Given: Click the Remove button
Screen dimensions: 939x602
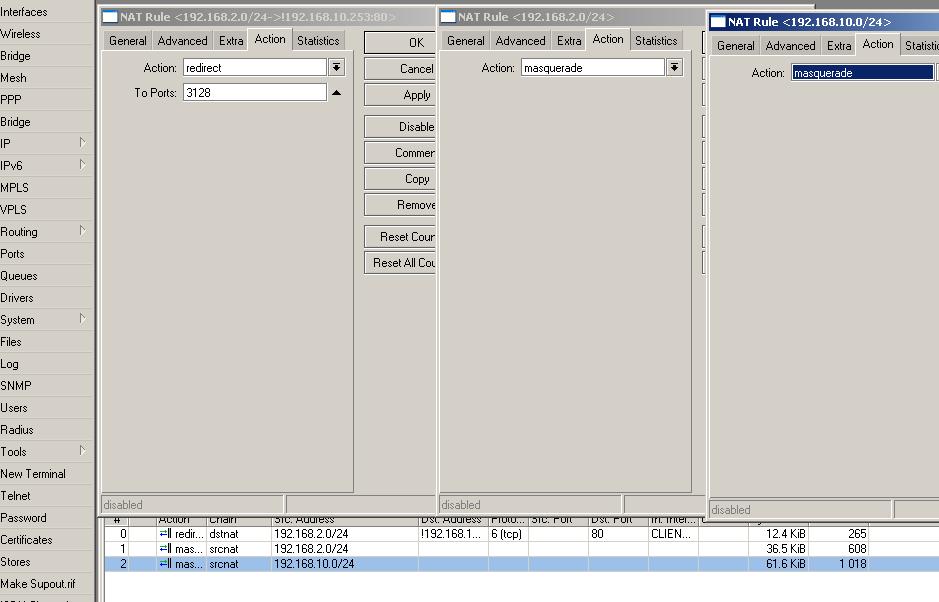Looking at the screenshot, I should click(400, 205).
